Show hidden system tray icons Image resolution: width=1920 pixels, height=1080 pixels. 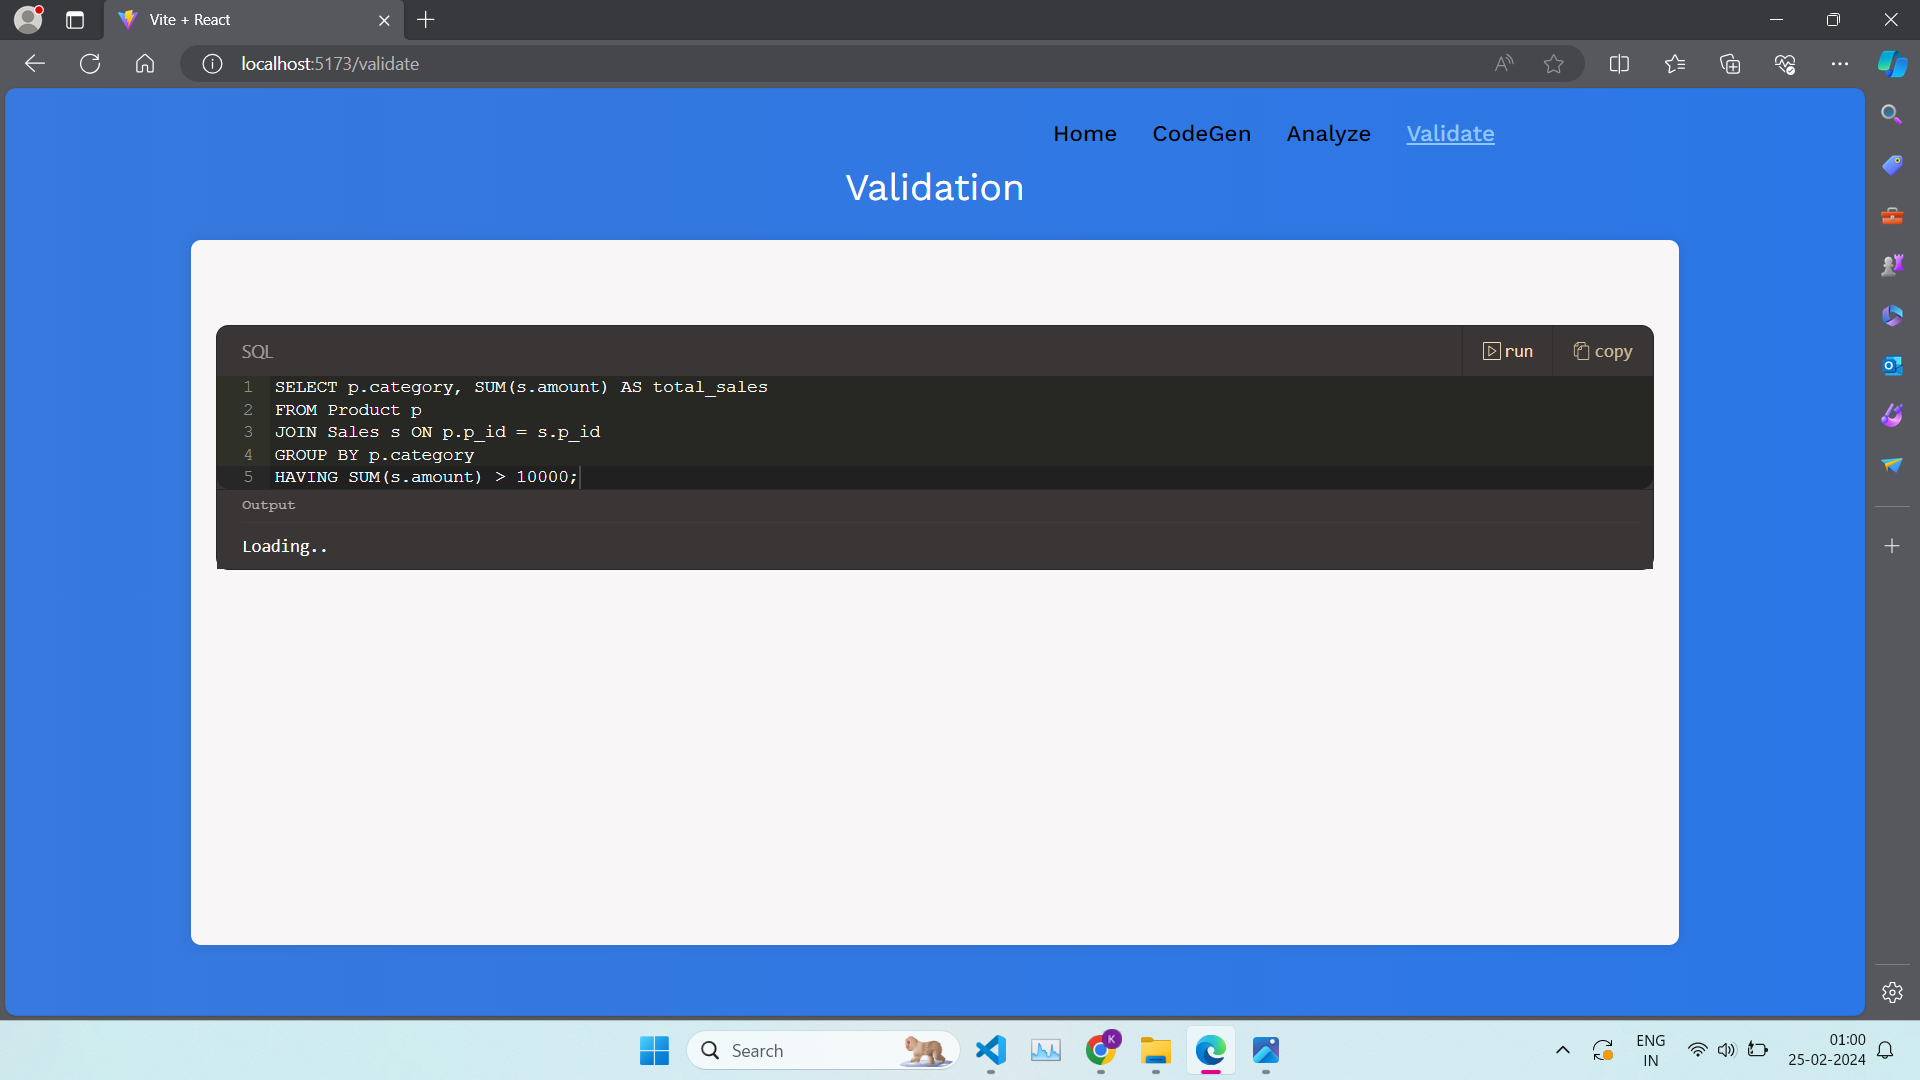(x=1562, y=1050)
